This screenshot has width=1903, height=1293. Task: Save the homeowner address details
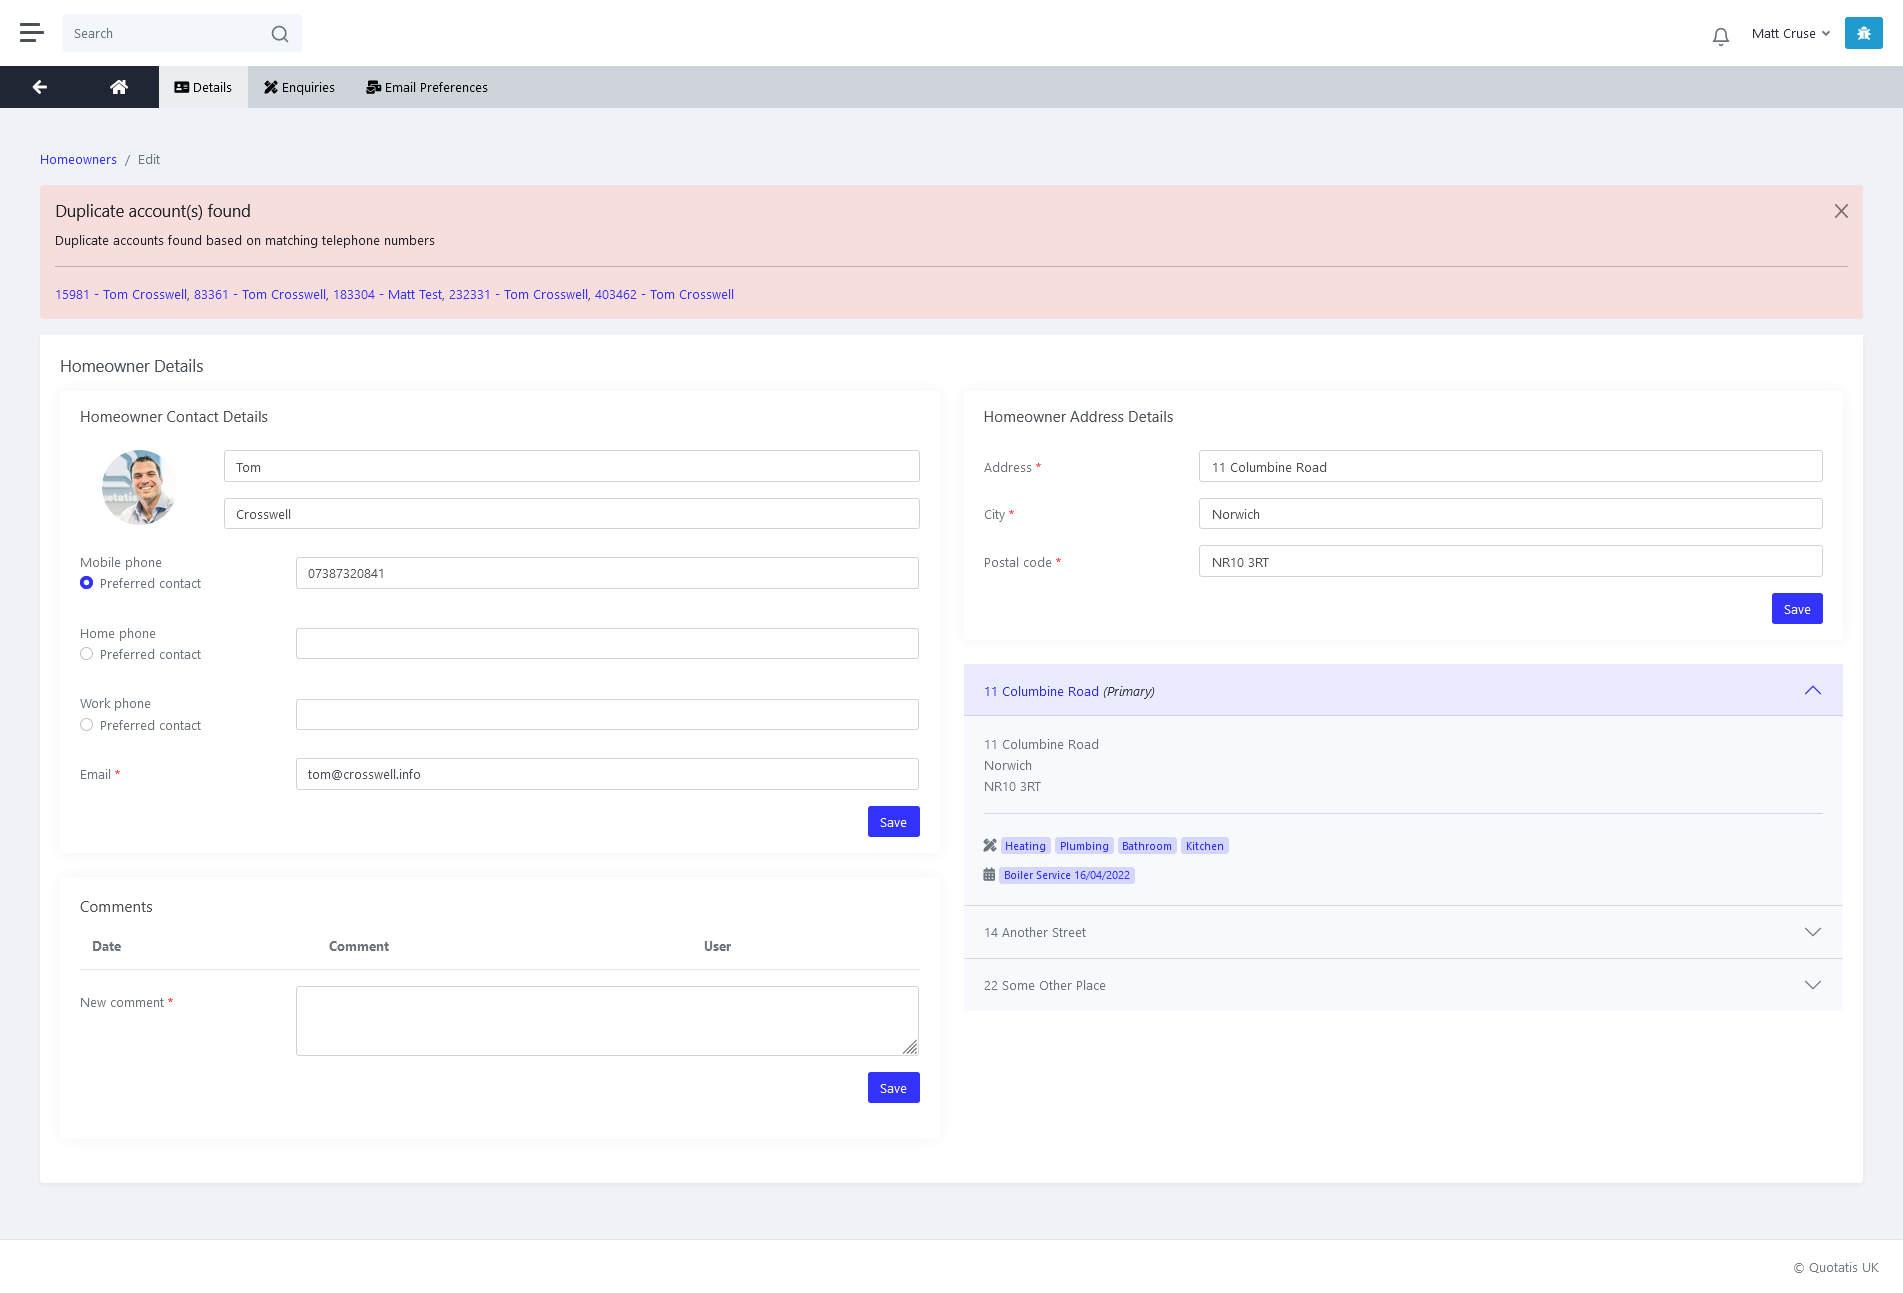1796,609
